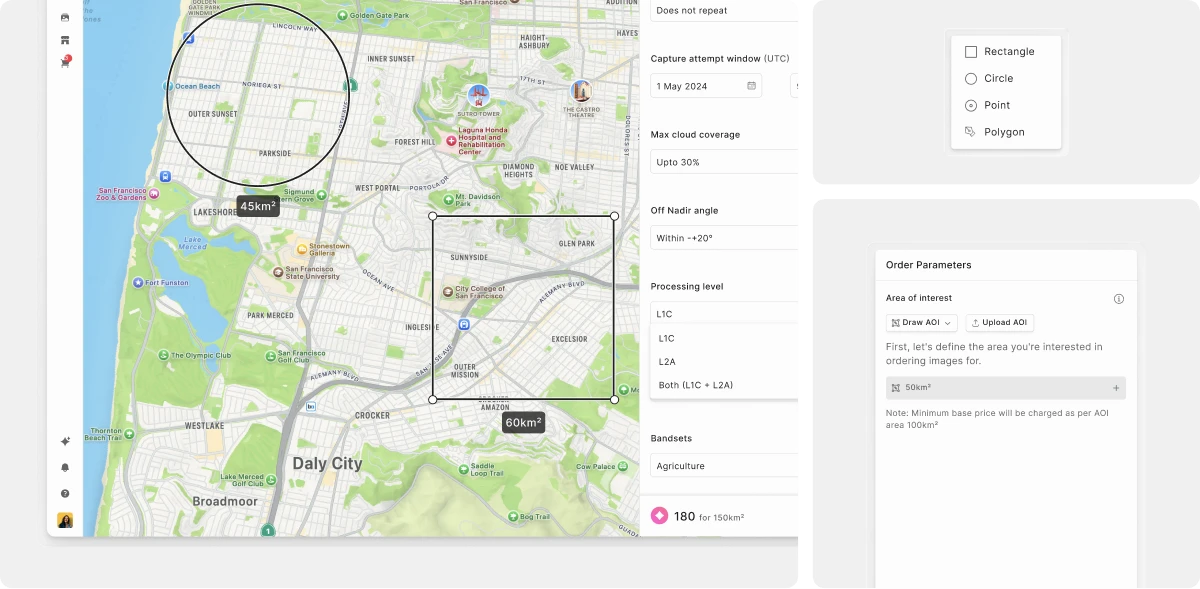Open the Off Nadir angle dropdown
The image size is (1200, 589).
pyautogui.click(x=724, y=238)
